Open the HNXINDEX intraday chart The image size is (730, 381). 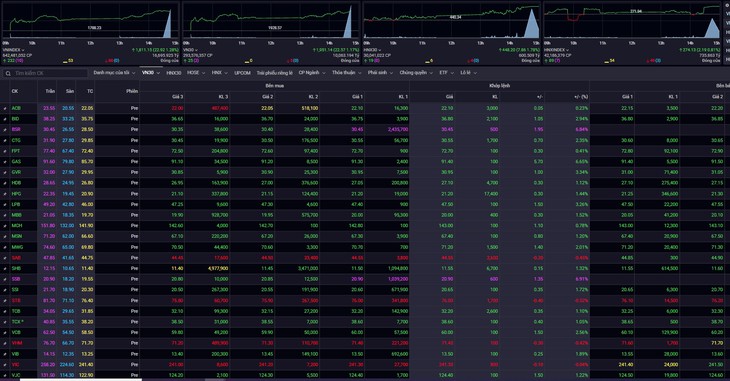[632, 20]
